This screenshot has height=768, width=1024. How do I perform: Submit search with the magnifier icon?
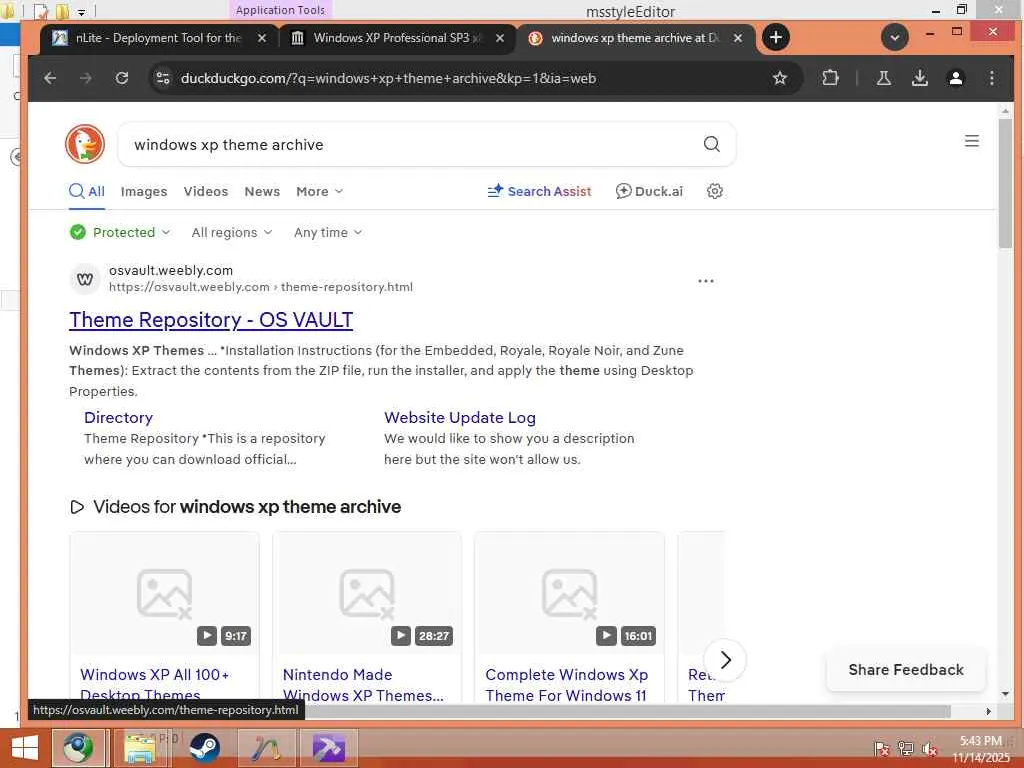point(711,144)
